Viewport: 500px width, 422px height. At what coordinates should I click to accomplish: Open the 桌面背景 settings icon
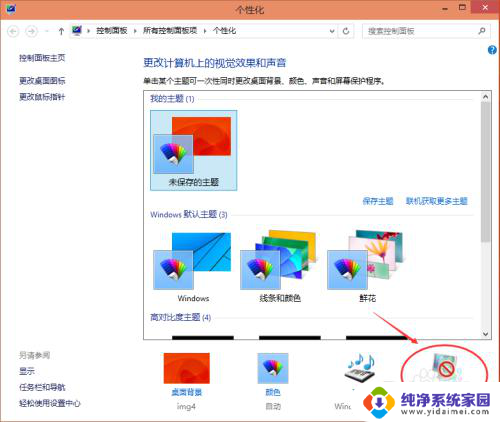tap(187, 368)
